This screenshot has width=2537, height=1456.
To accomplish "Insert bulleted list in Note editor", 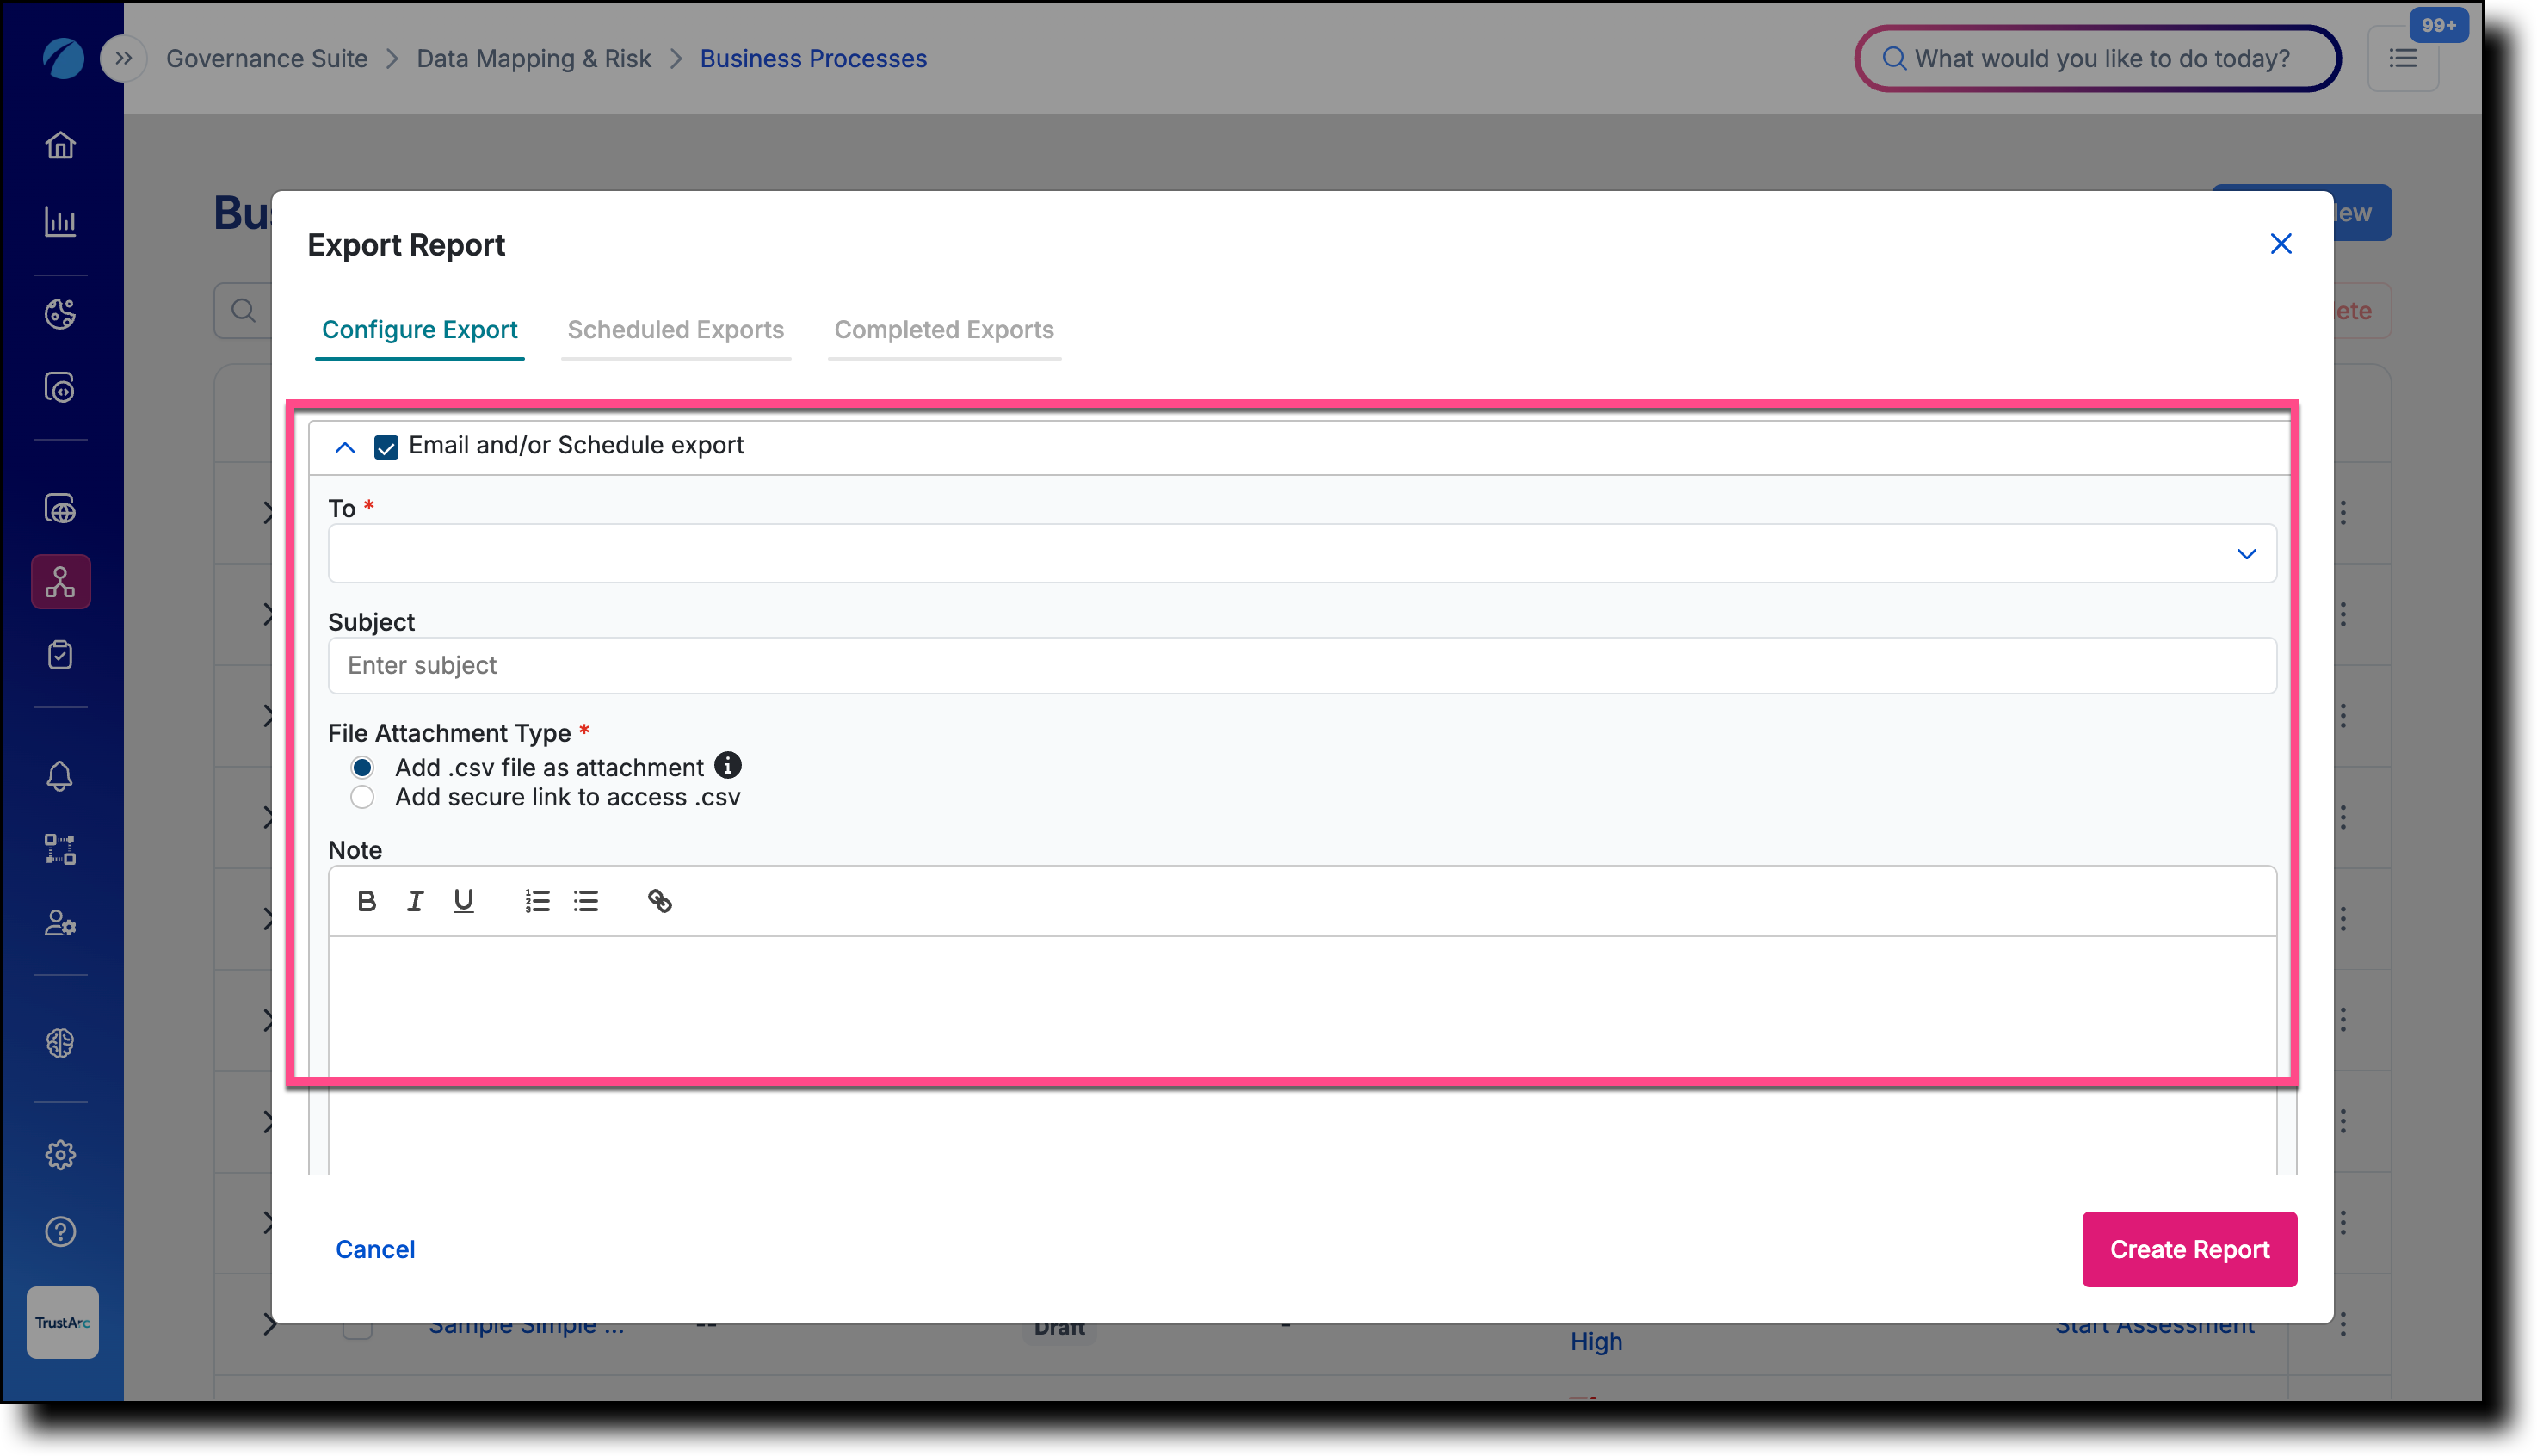I will click(x=586, y=901).
